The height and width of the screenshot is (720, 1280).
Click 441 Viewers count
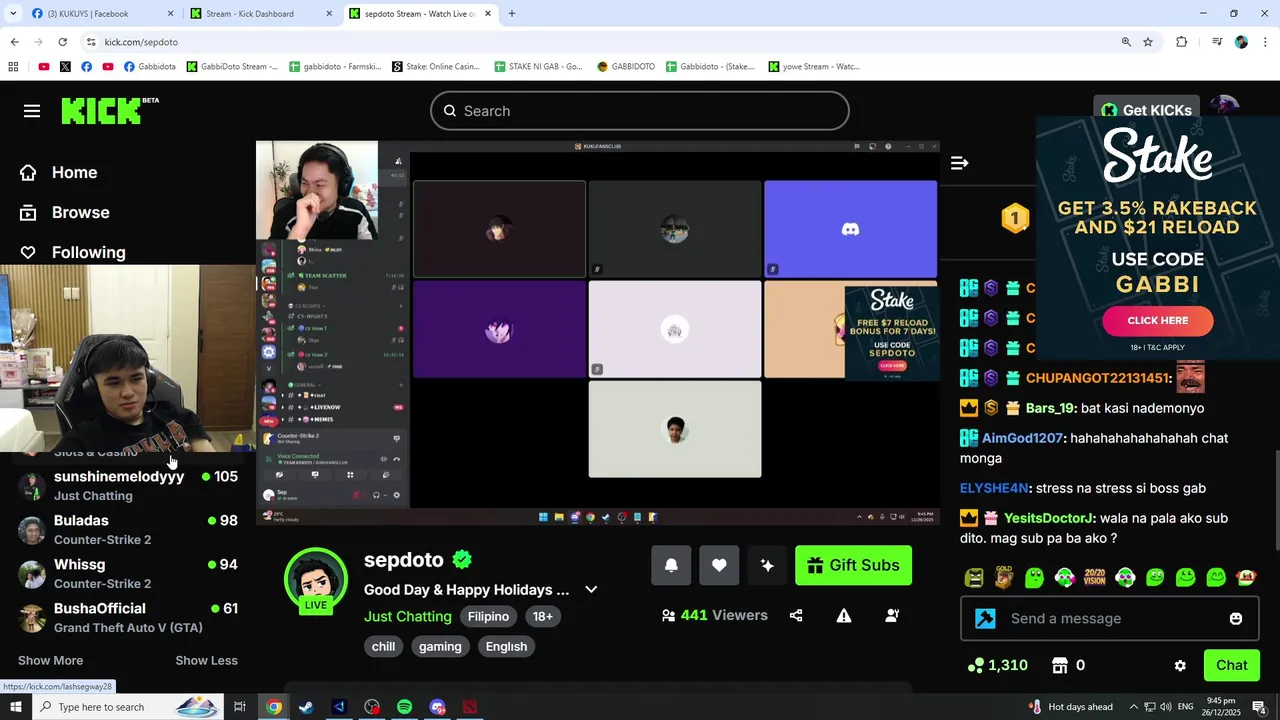714,615
